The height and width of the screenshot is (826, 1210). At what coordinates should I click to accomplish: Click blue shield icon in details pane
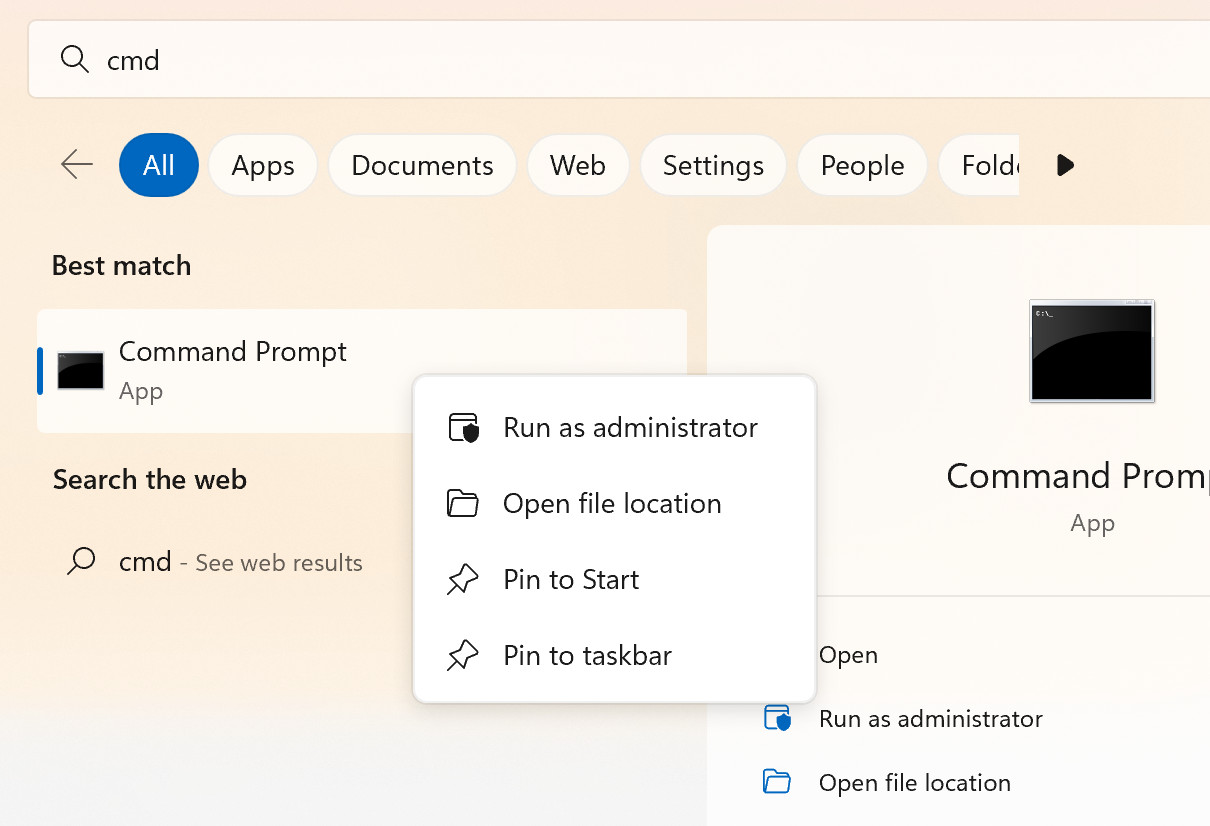(x=777, y=719)
